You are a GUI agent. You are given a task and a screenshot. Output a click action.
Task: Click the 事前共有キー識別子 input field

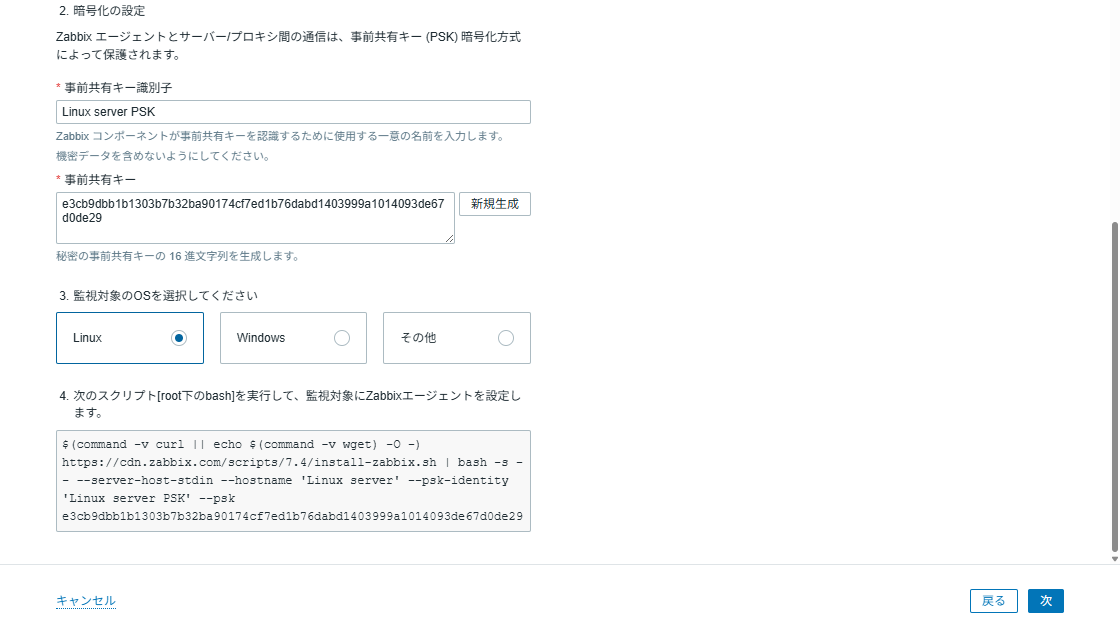(293, 112)
